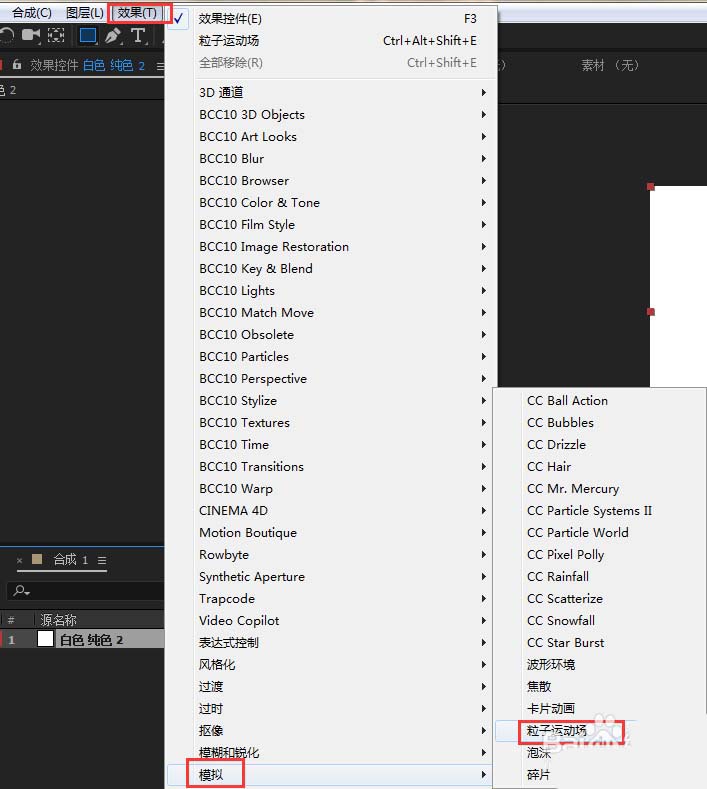
Task: Open the 合成(C) menu
Action: pos(32,13)
